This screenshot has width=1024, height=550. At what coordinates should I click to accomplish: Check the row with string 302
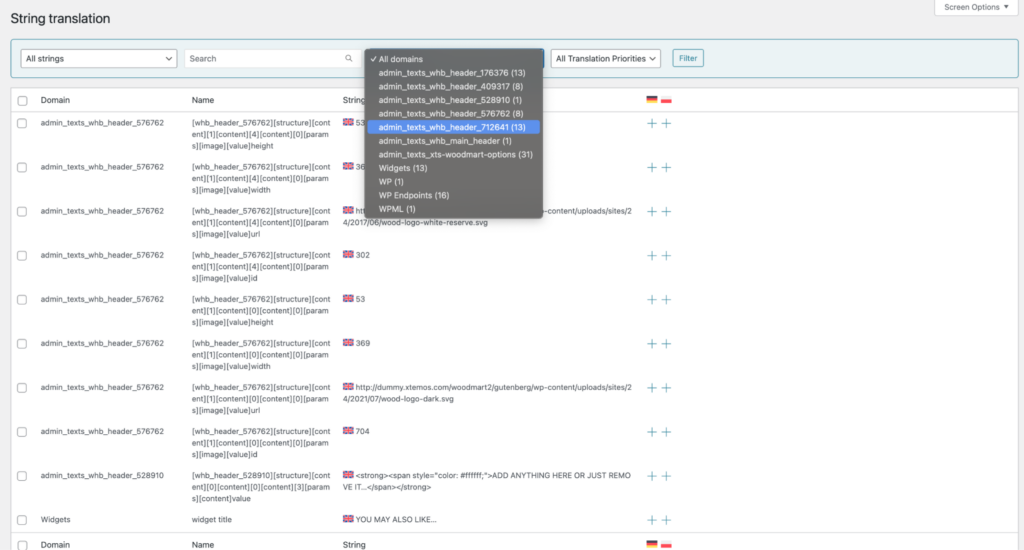pos(22,255)
